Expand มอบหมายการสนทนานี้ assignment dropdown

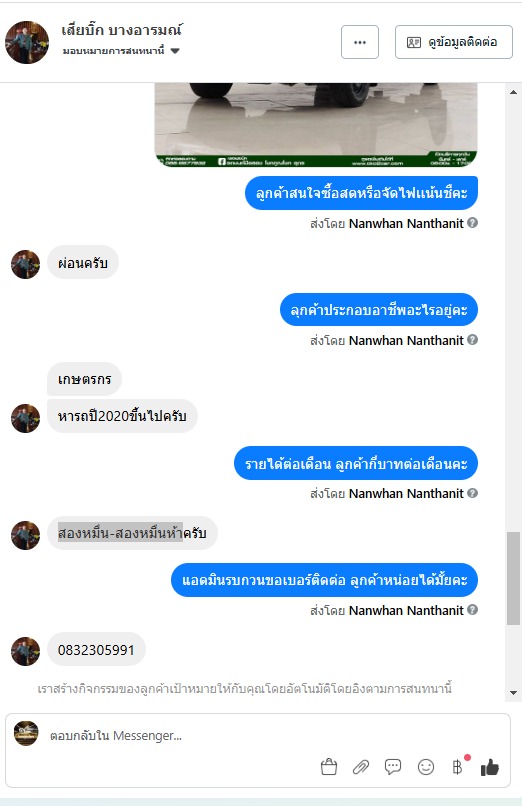(x=175, y=51)
